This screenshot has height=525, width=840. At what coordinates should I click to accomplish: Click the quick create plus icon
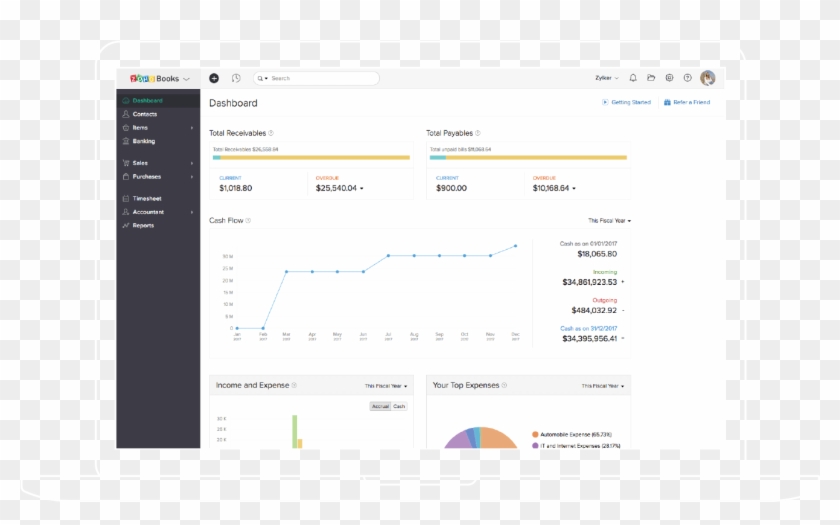click(214, 78)
